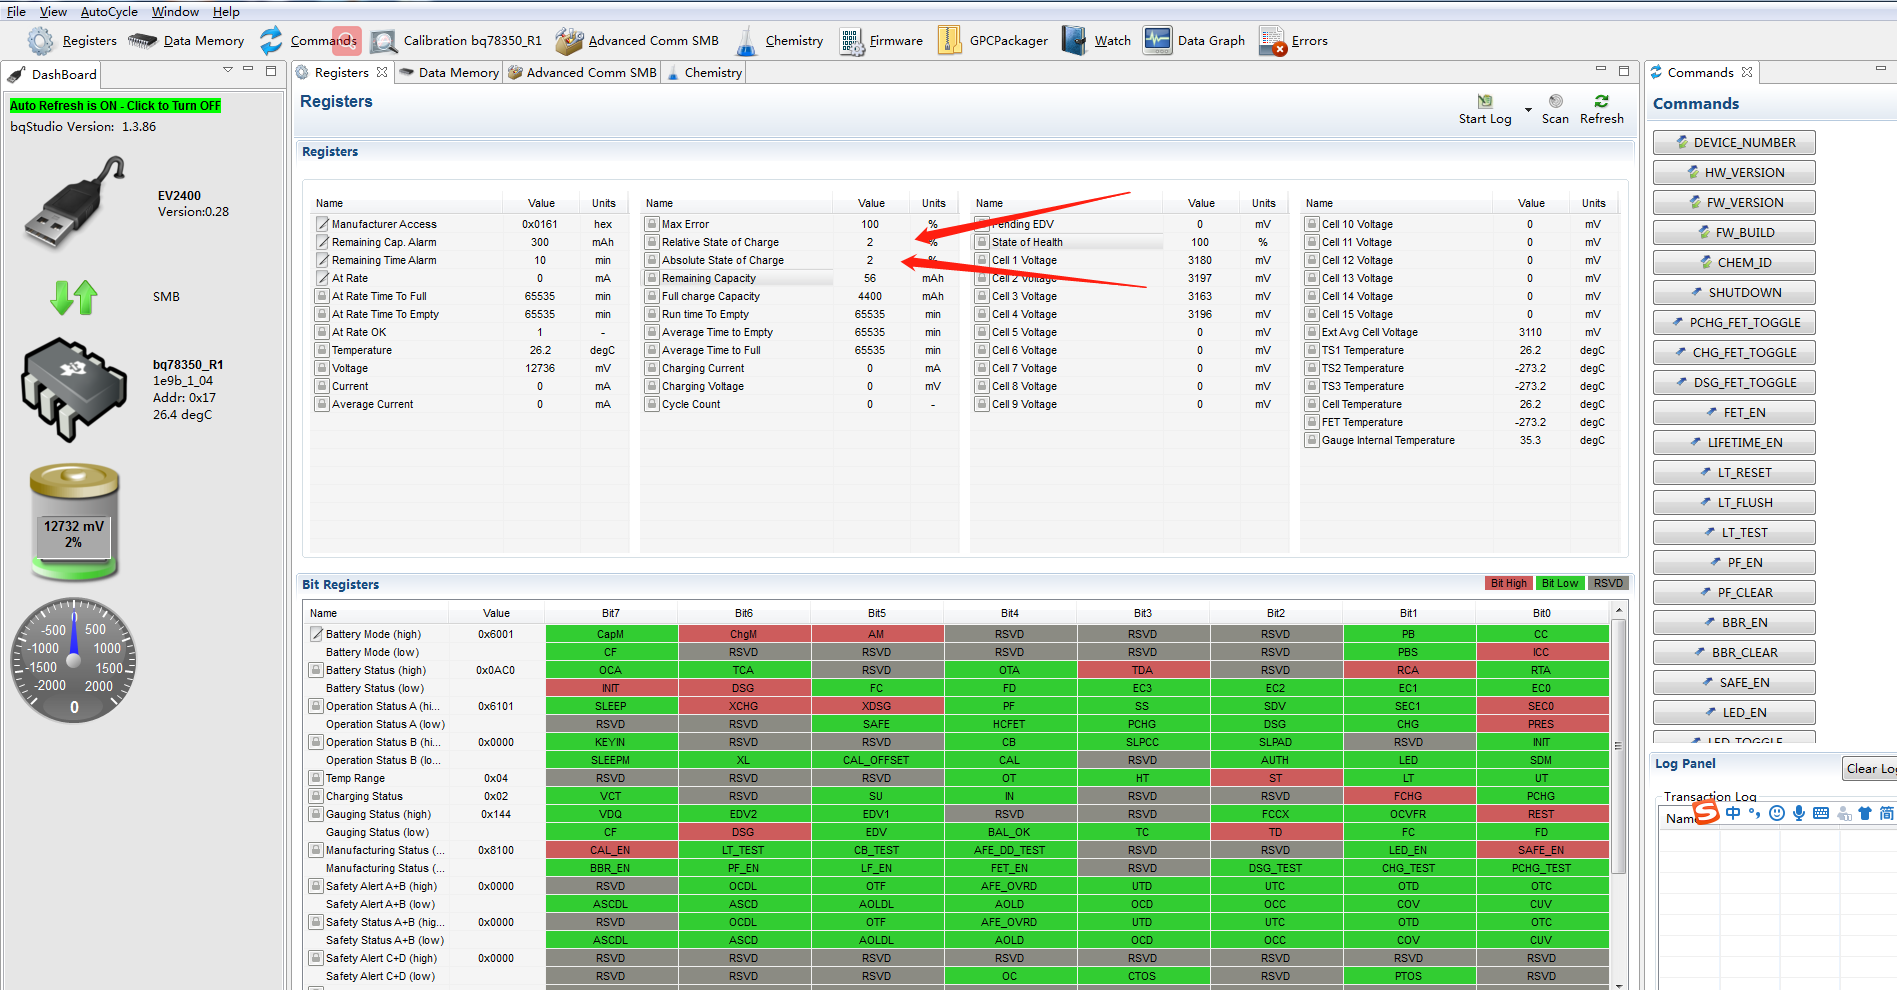Toggle the PF_EN manufacturing status bit
Image resolution: width=1897 pixels, height=990 pixels.
click(744, 868)
